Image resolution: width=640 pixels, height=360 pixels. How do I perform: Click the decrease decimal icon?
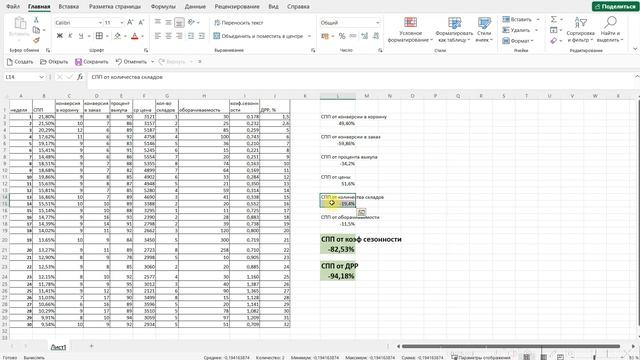point(376,36)
